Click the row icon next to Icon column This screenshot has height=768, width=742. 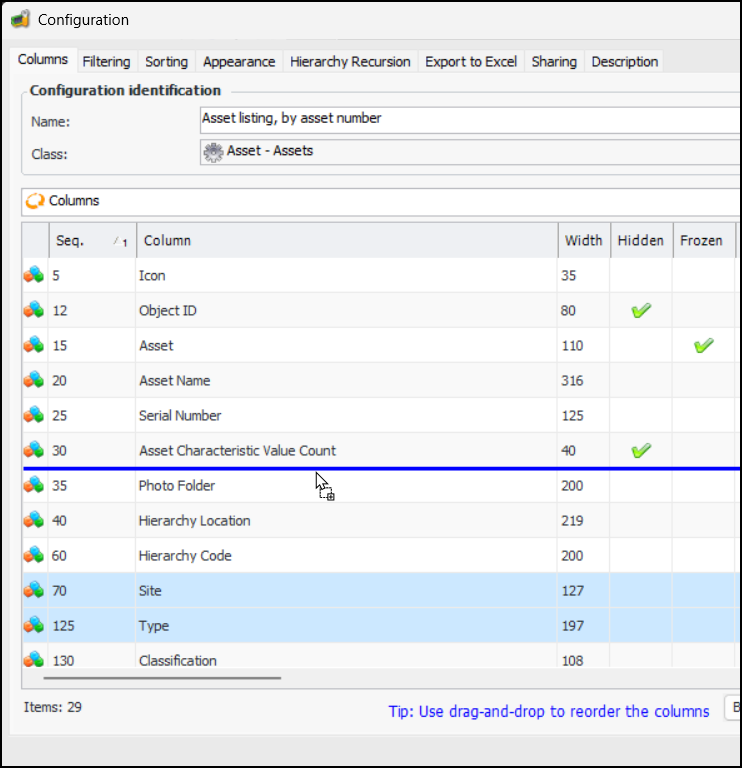[x=34, y=275]
